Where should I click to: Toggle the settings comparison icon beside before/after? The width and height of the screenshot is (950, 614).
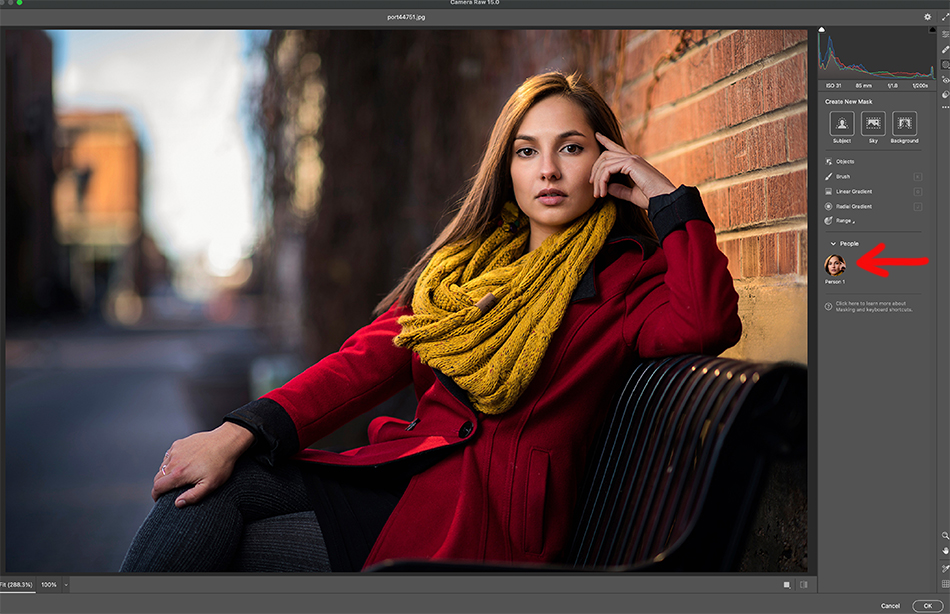tap(804, 585)
